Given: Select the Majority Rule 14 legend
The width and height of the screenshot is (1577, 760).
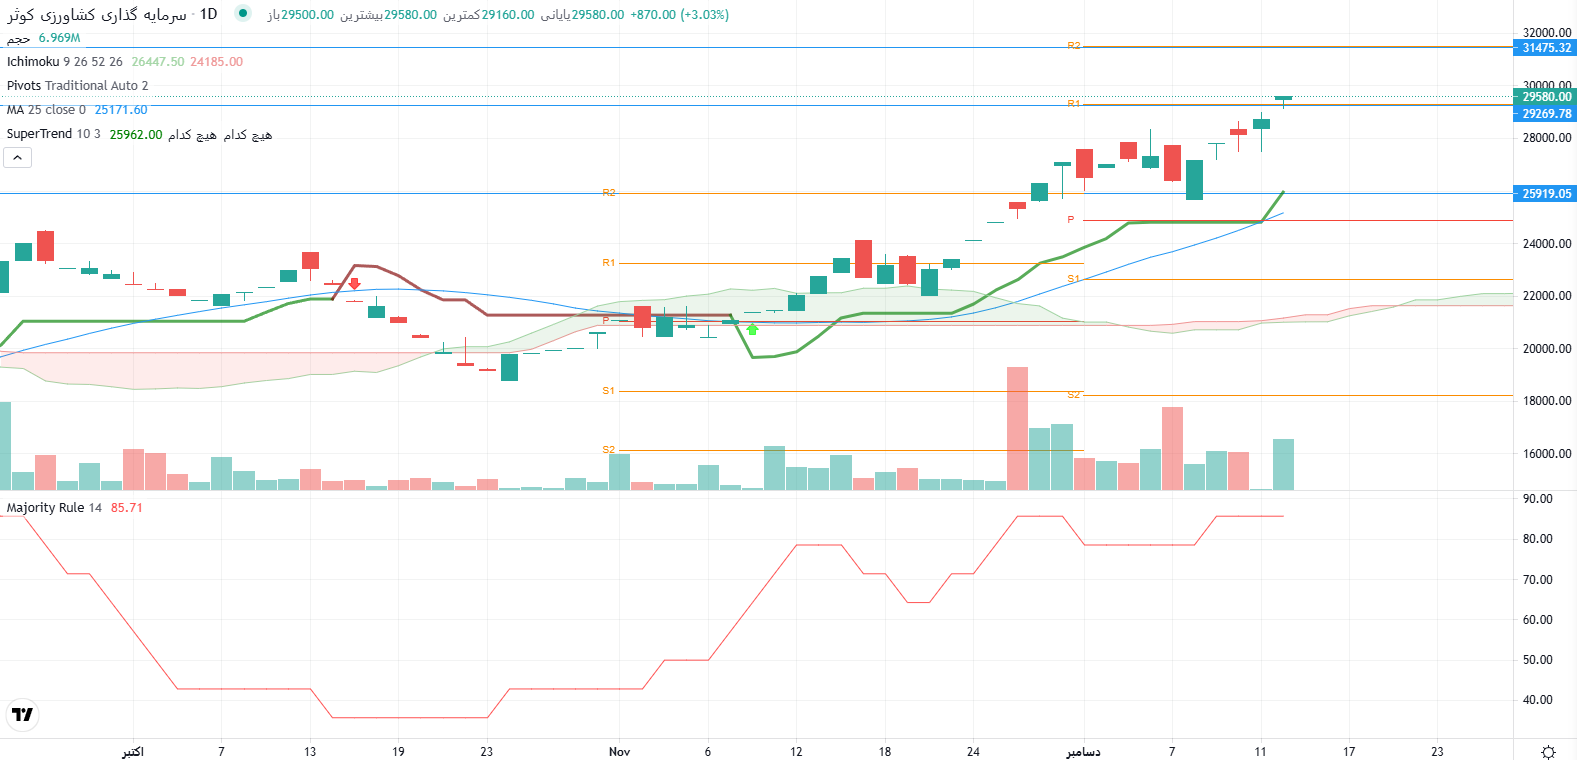Looking at the screenshot, I should tap(54, 508).
